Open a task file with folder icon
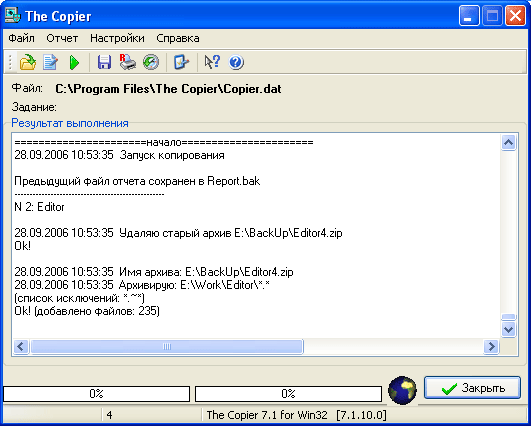This screenshot has height=426, width=531. pyautogui.click(x=28, y=62)
